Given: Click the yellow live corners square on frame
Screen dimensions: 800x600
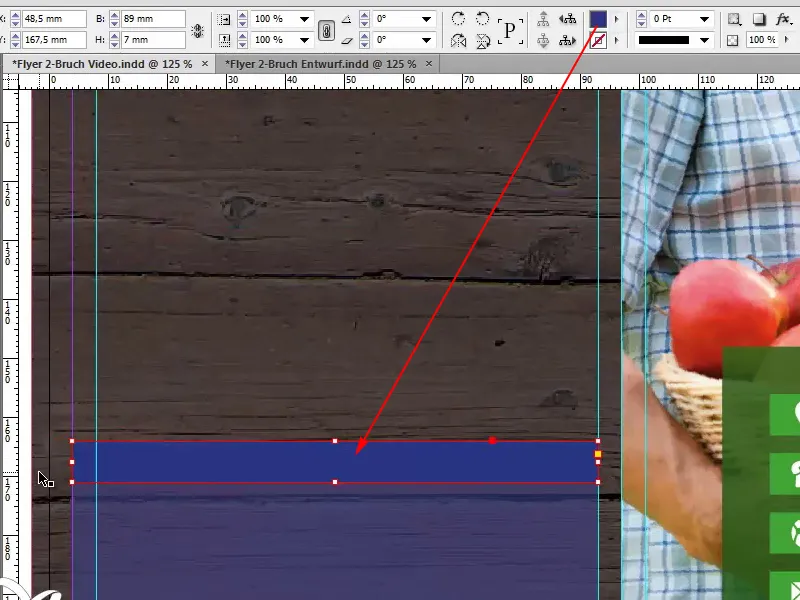Looking at the screenshot, I should point(598,454).
